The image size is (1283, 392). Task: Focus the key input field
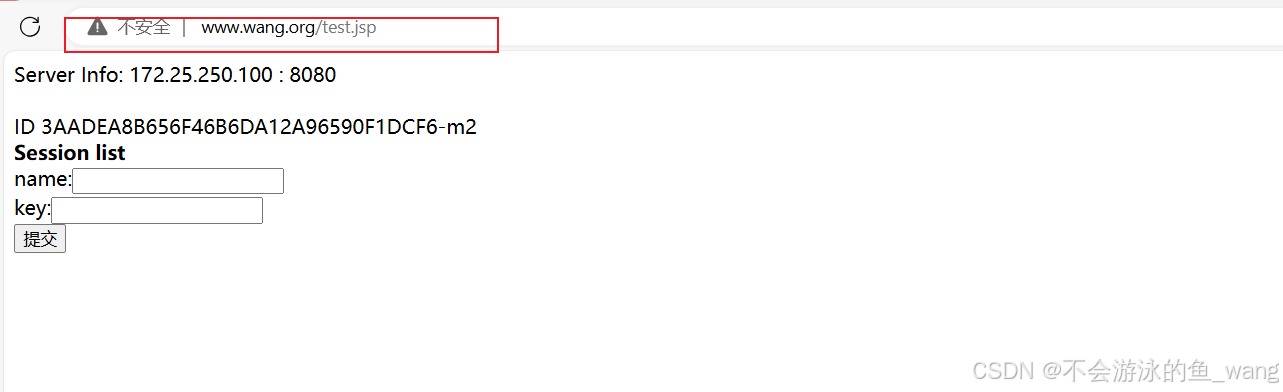coord(157,210)
